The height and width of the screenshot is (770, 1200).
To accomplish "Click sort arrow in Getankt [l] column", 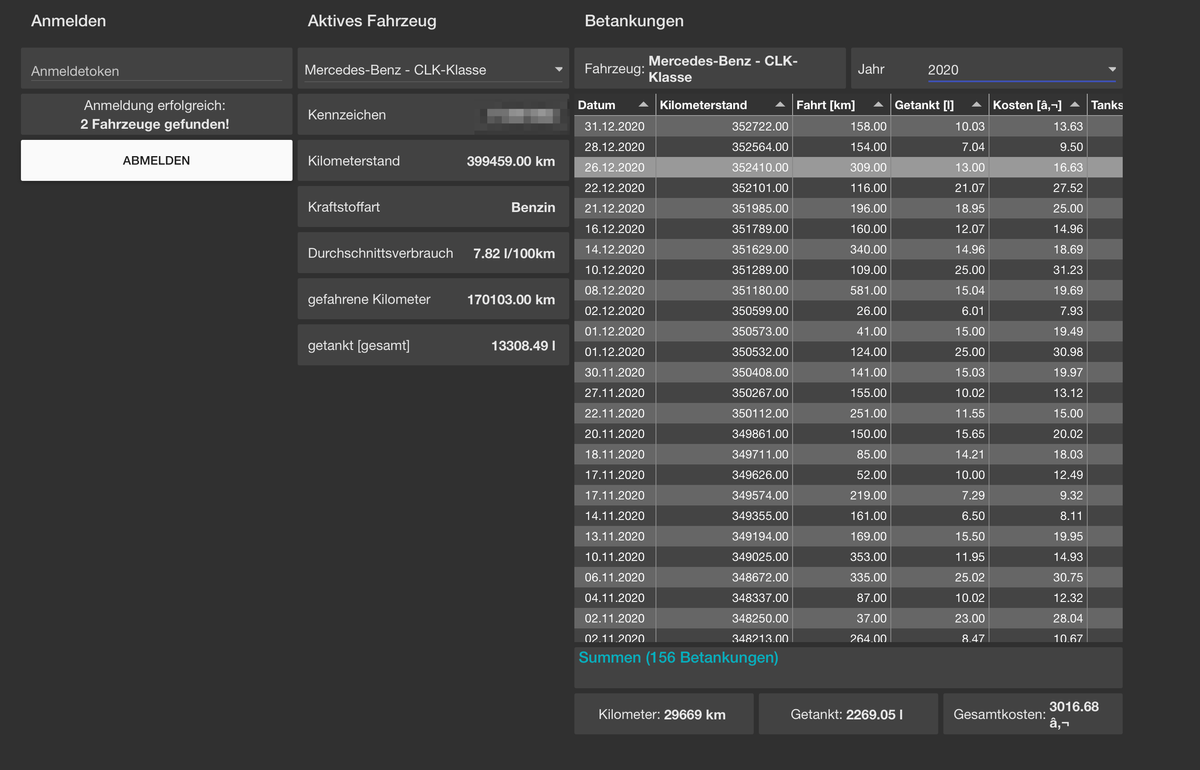I will [976, 105].
